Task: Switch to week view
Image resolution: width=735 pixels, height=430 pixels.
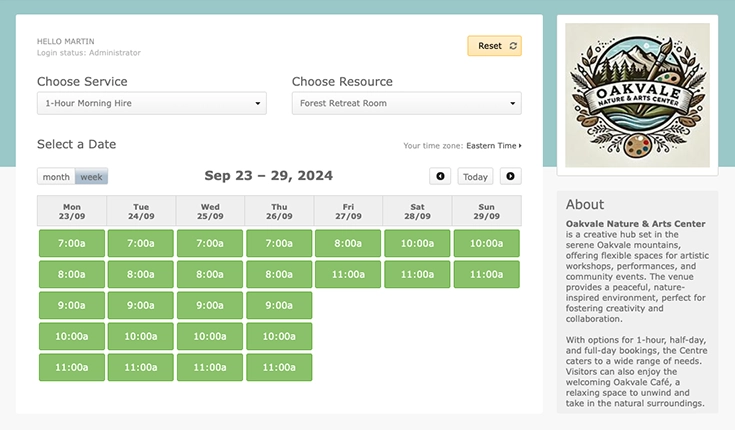Action: [x=92, y=177]
